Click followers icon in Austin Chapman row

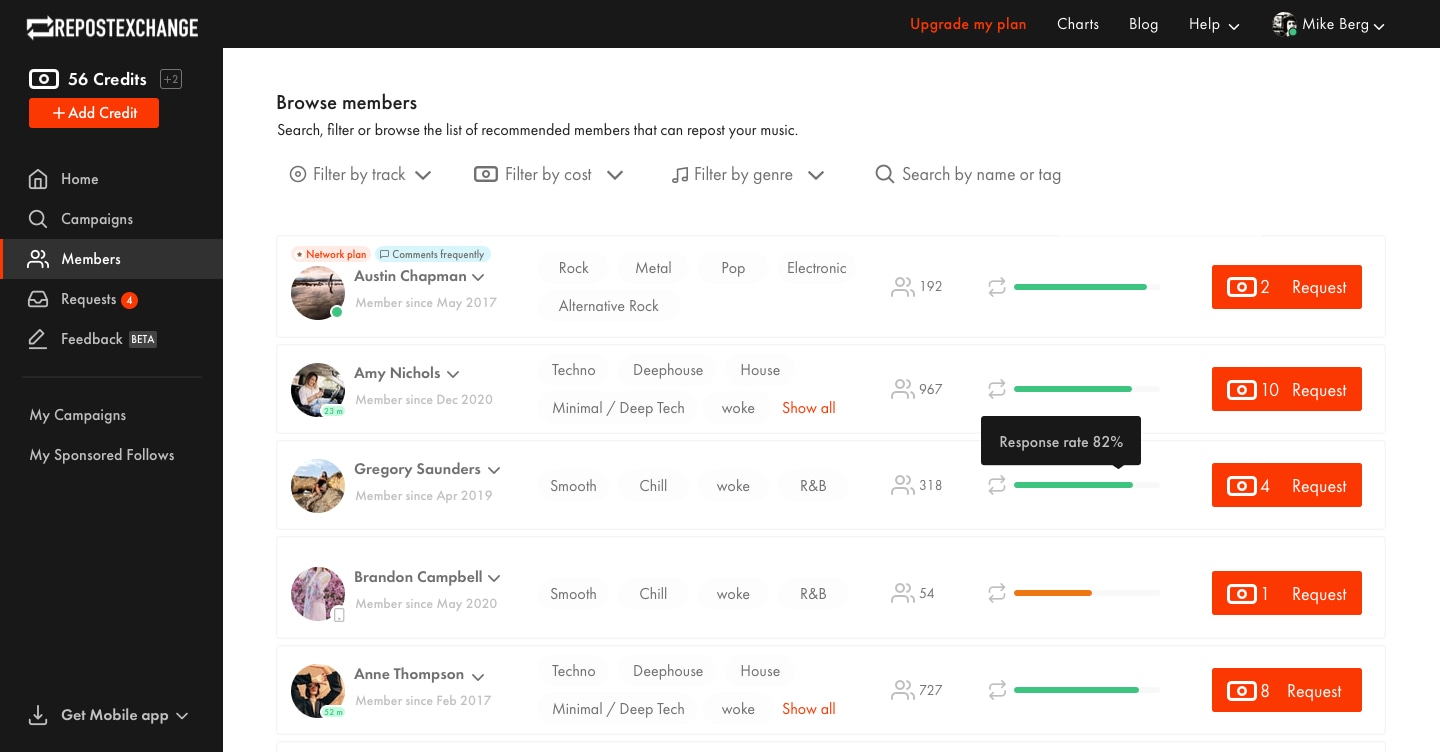(902, 287)
